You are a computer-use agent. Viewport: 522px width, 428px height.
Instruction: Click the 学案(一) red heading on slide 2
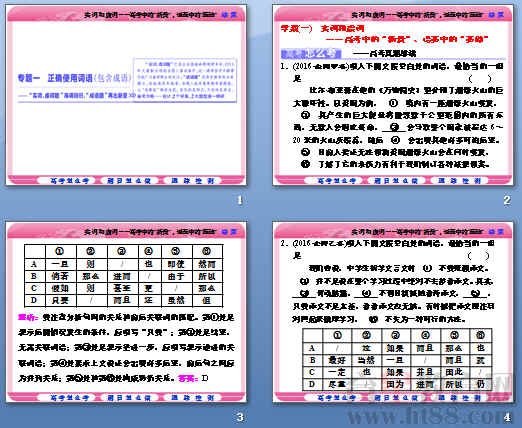(x=297, y=29)
